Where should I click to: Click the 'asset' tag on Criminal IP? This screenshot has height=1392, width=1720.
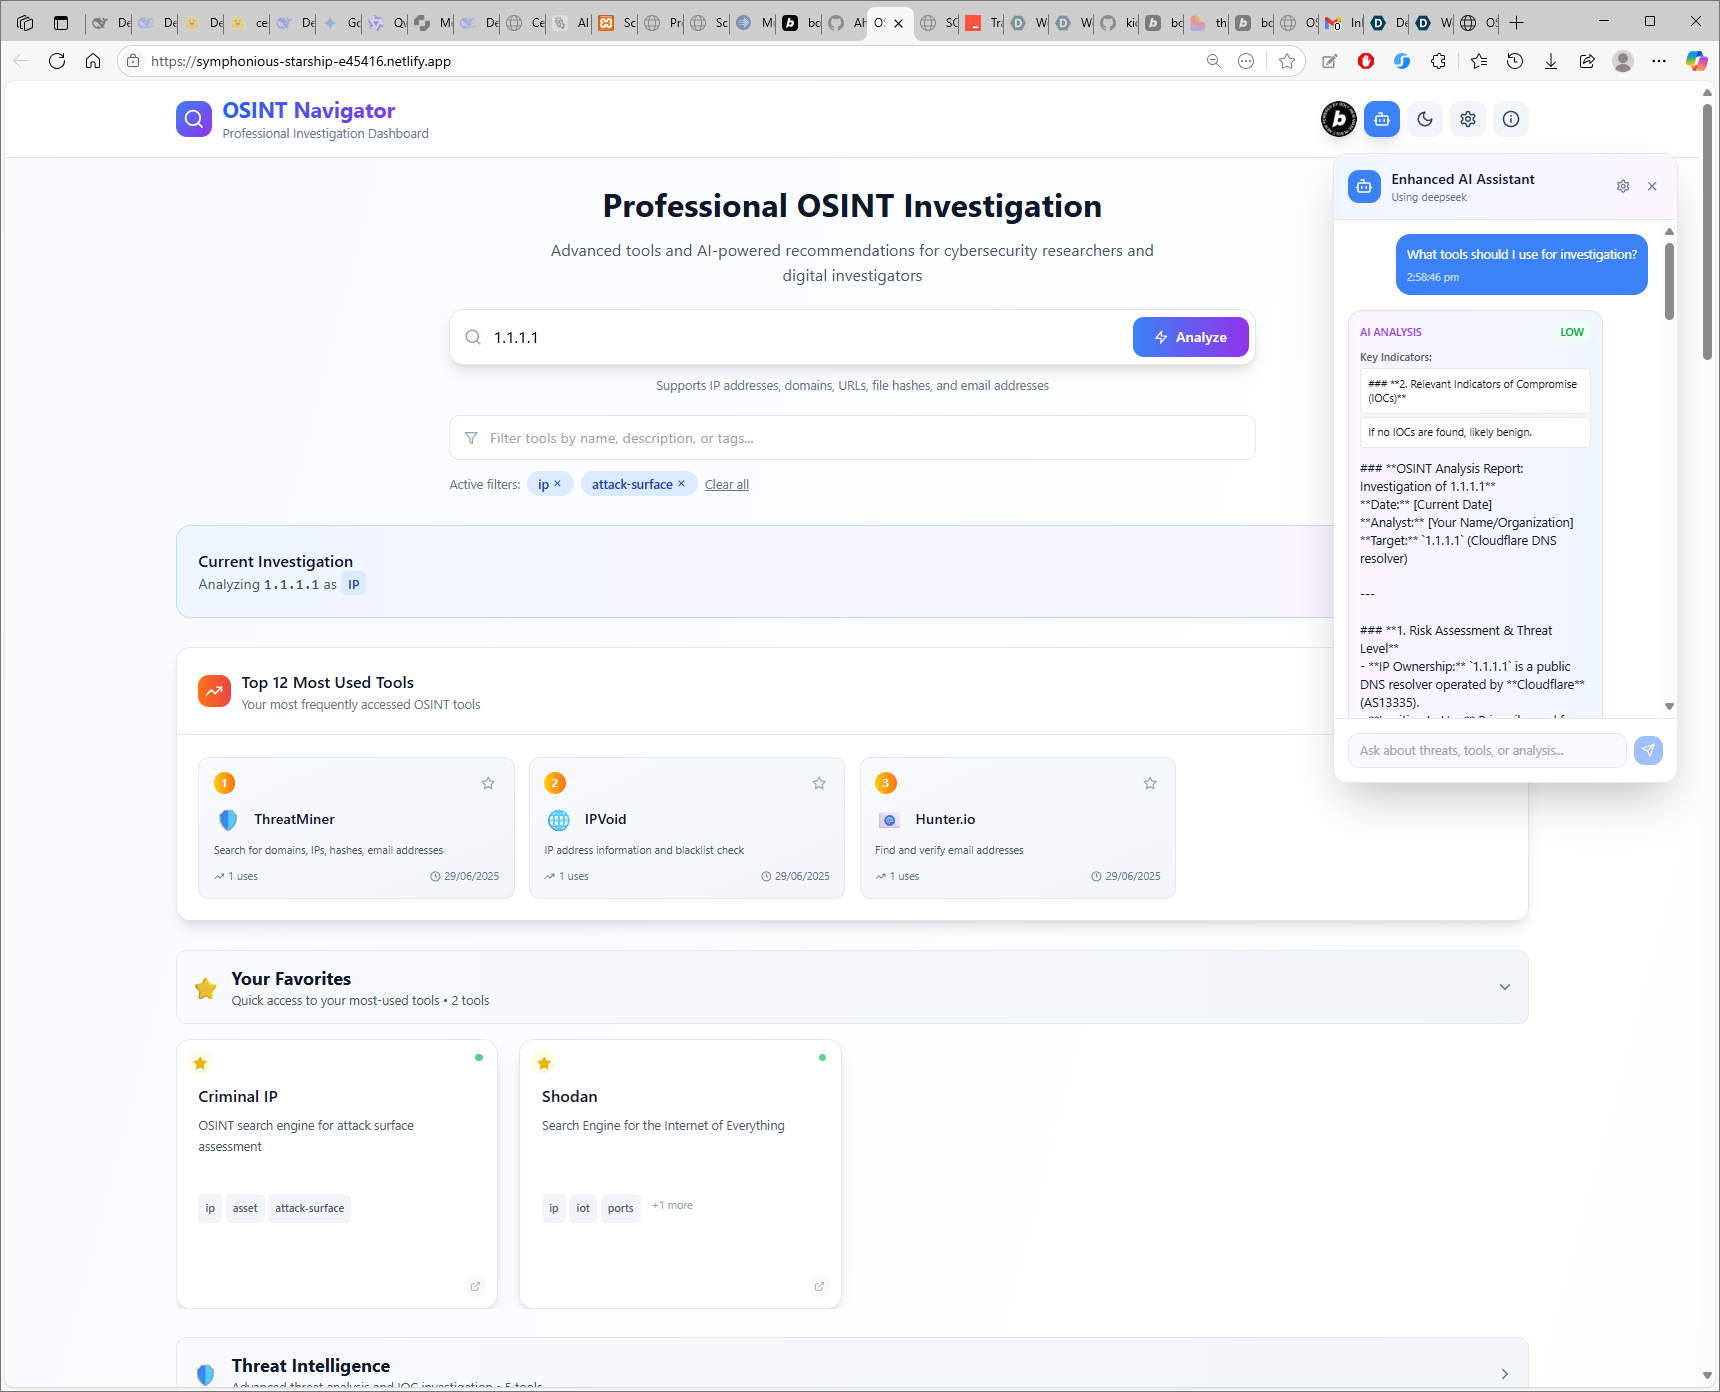point(245,1208)
